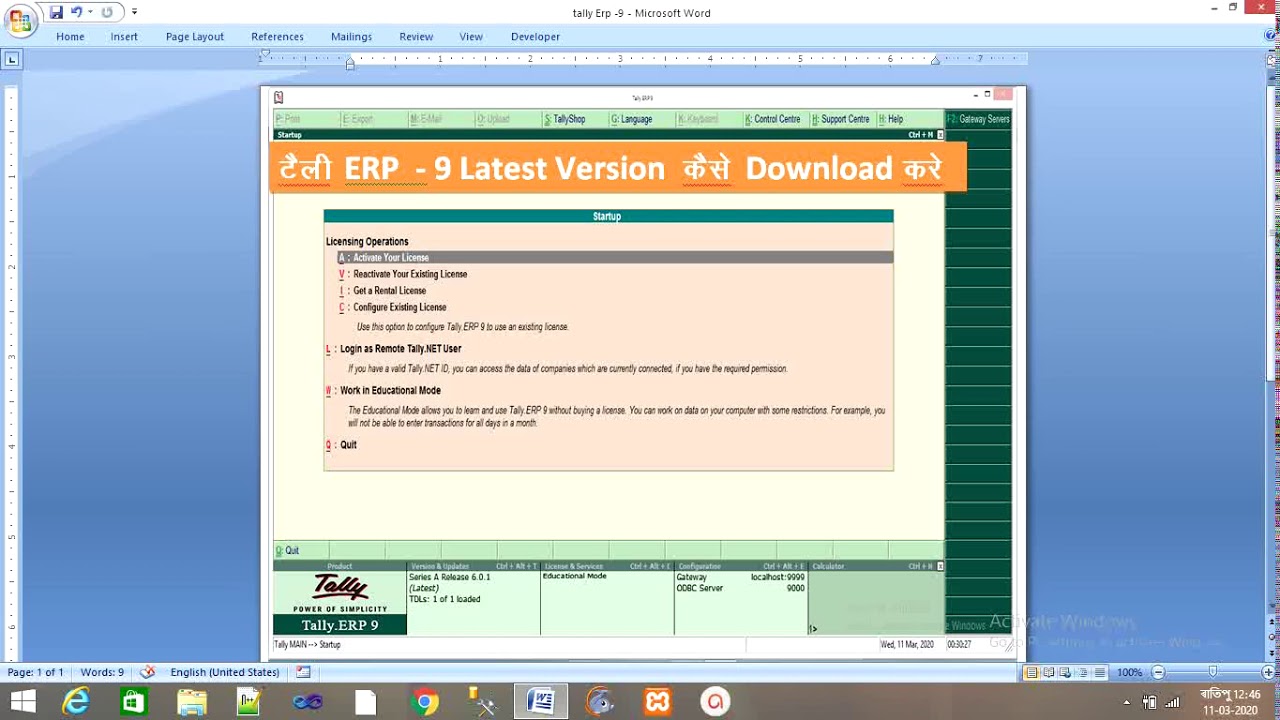Switch to Web Layout view
This screenshot has width=1280, height=720.
(1065, 672)
